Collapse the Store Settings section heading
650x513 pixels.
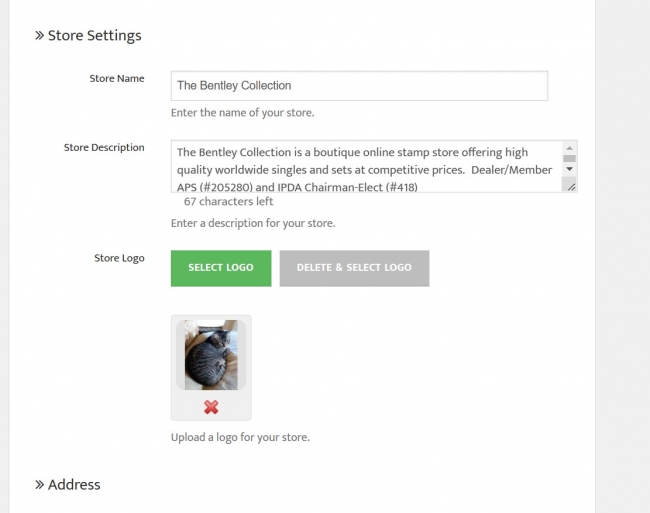[94, 36]
